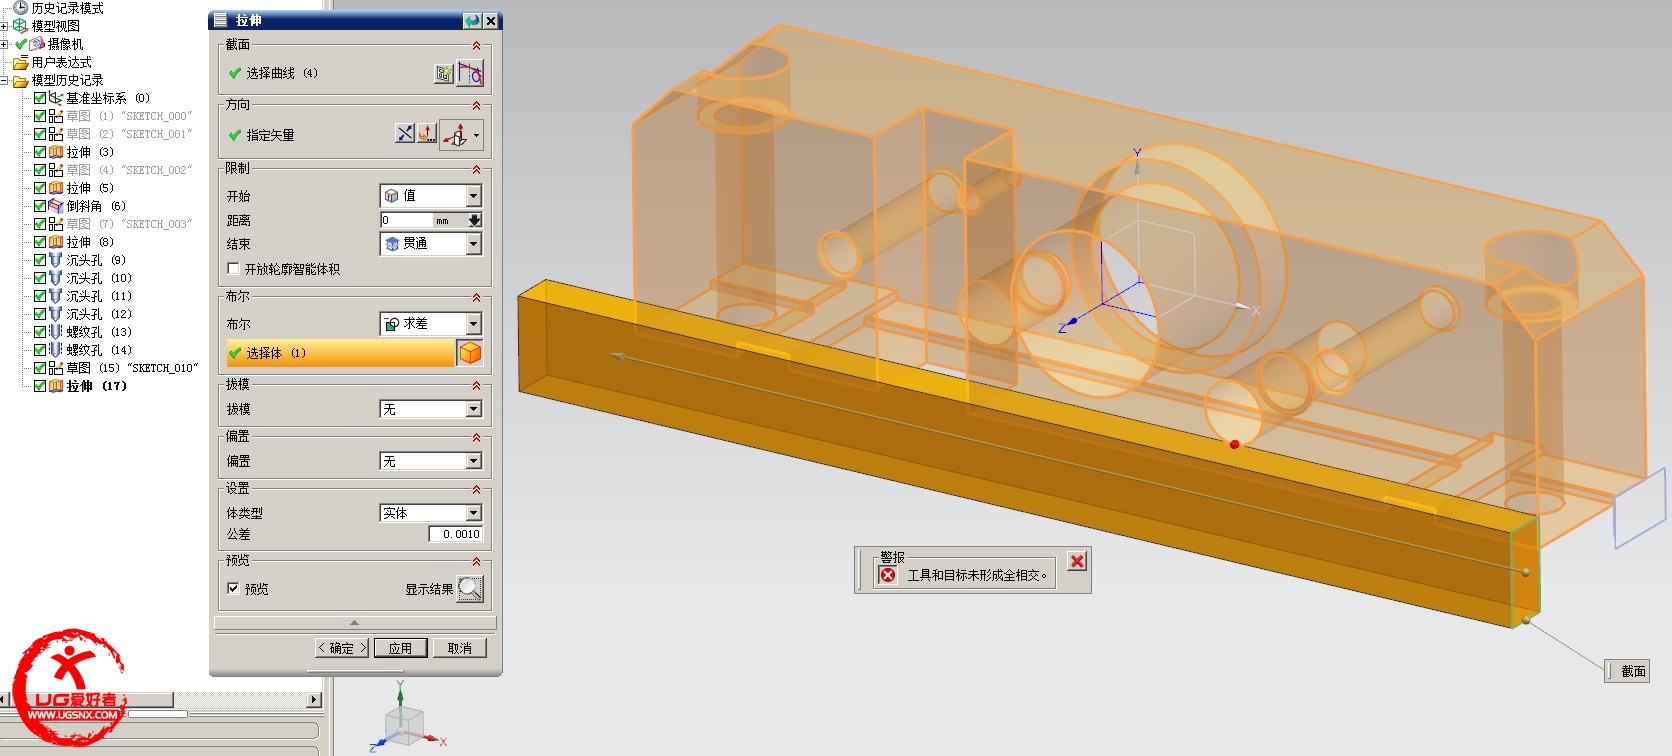The height and width of the screenshot is (756, 1672).
Task: Enable the 开放轮廓智能体积 checkbox
Action: click(x=233, y=269)
